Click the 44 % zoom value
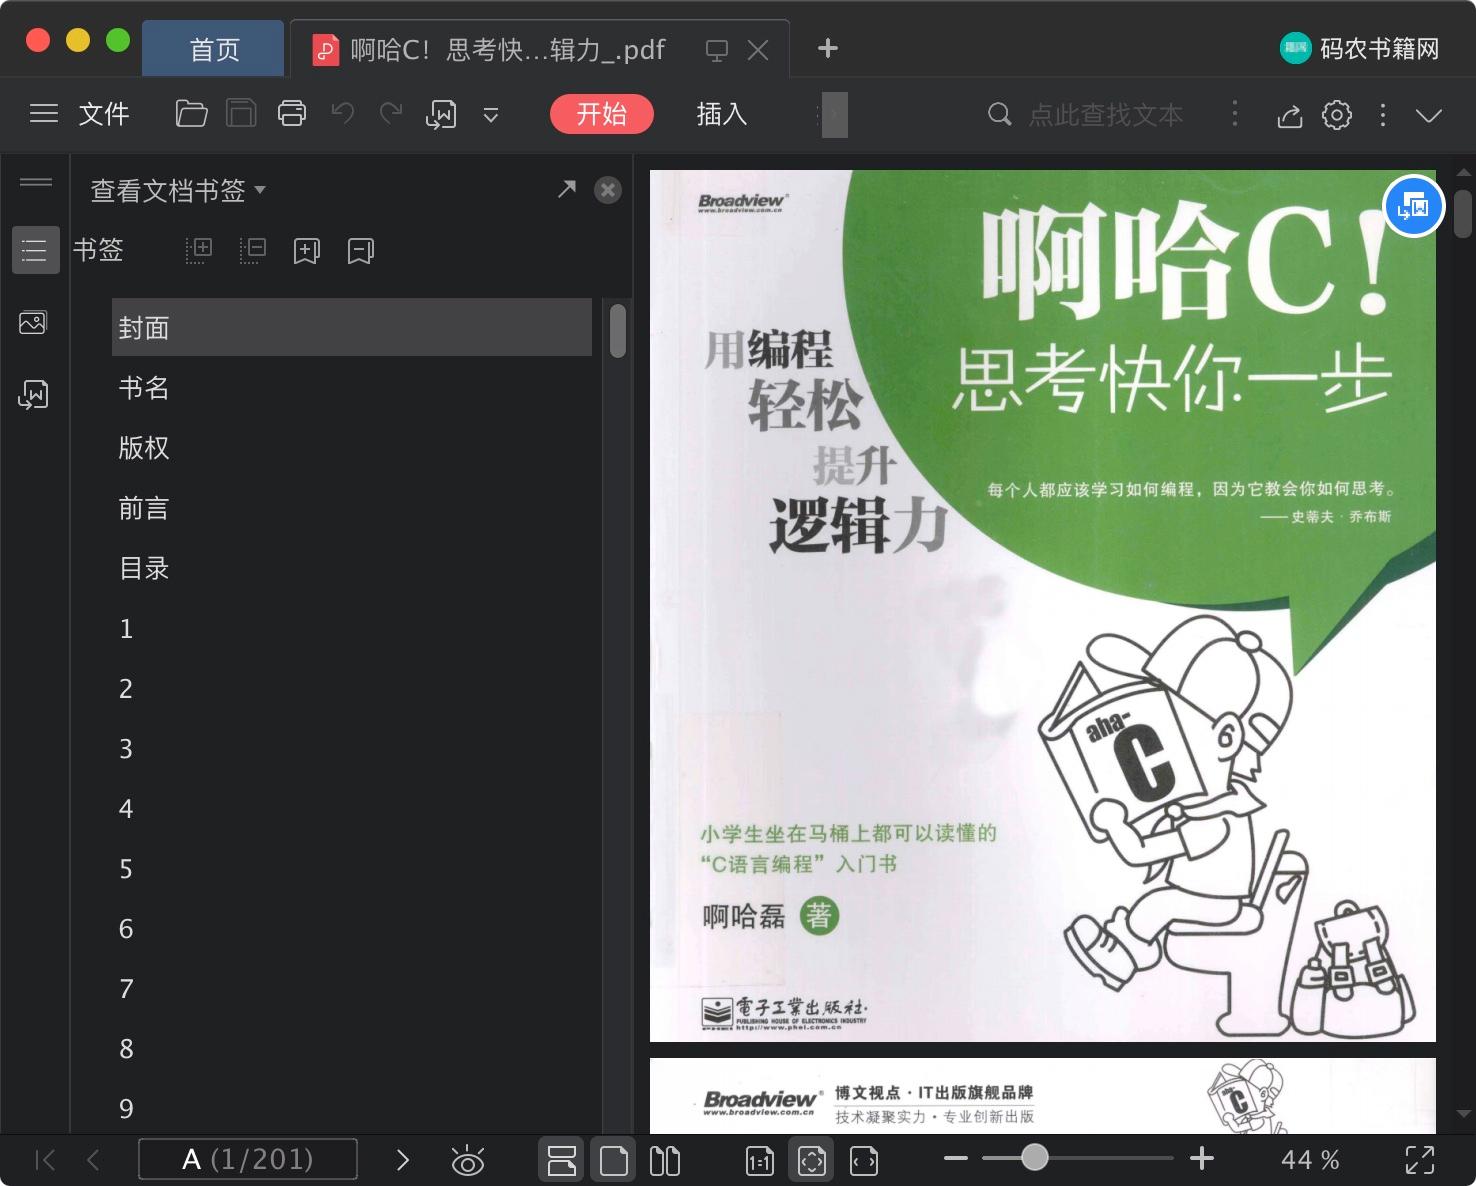1476x1186 pixels. click(x=1310, y=1160)
